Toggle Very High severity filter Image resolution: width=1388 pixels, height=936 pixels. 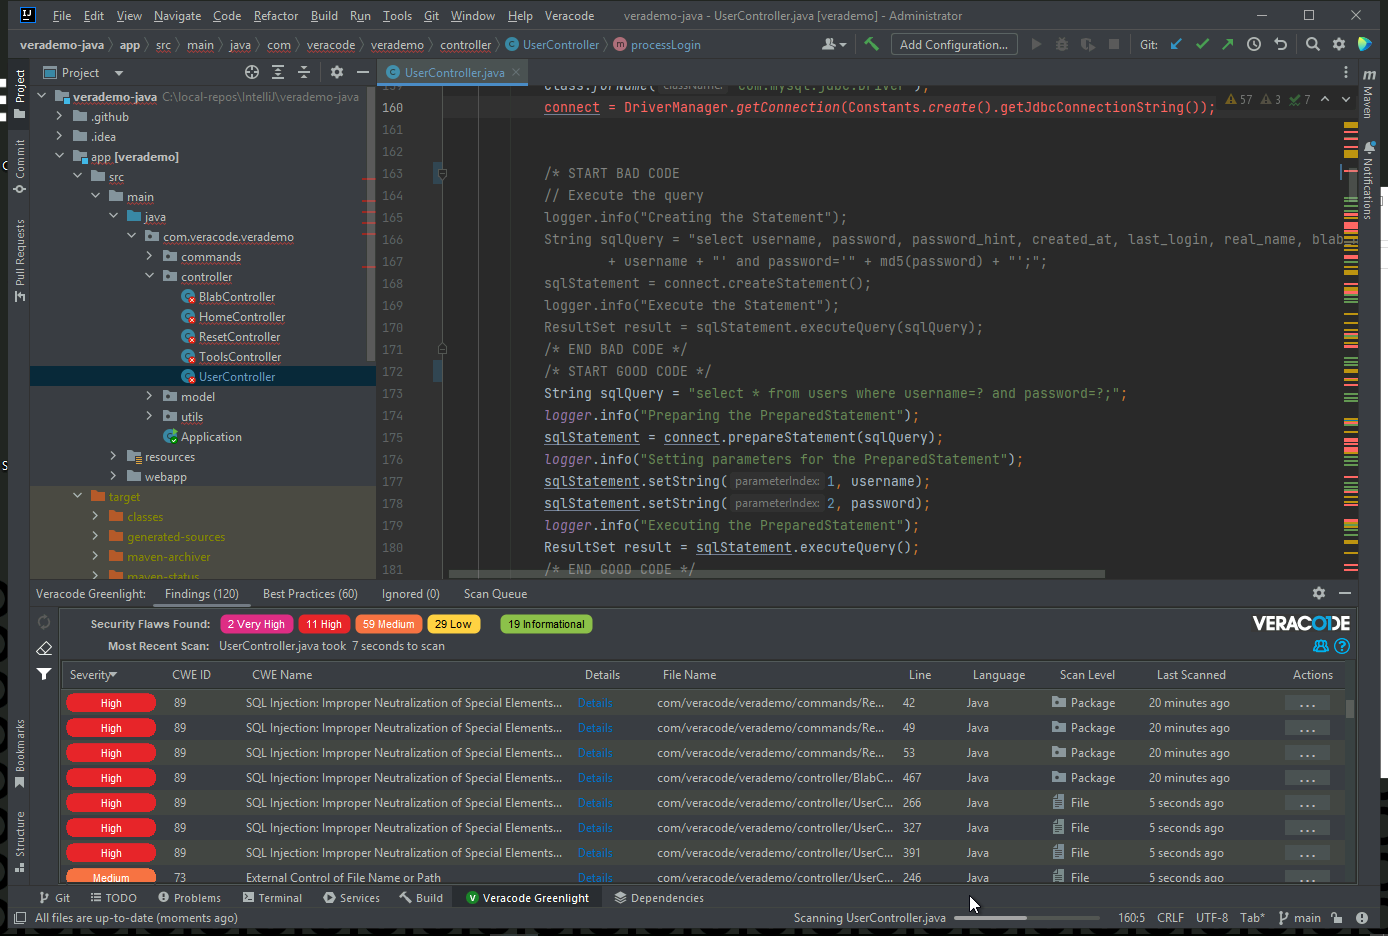(256, 624)
